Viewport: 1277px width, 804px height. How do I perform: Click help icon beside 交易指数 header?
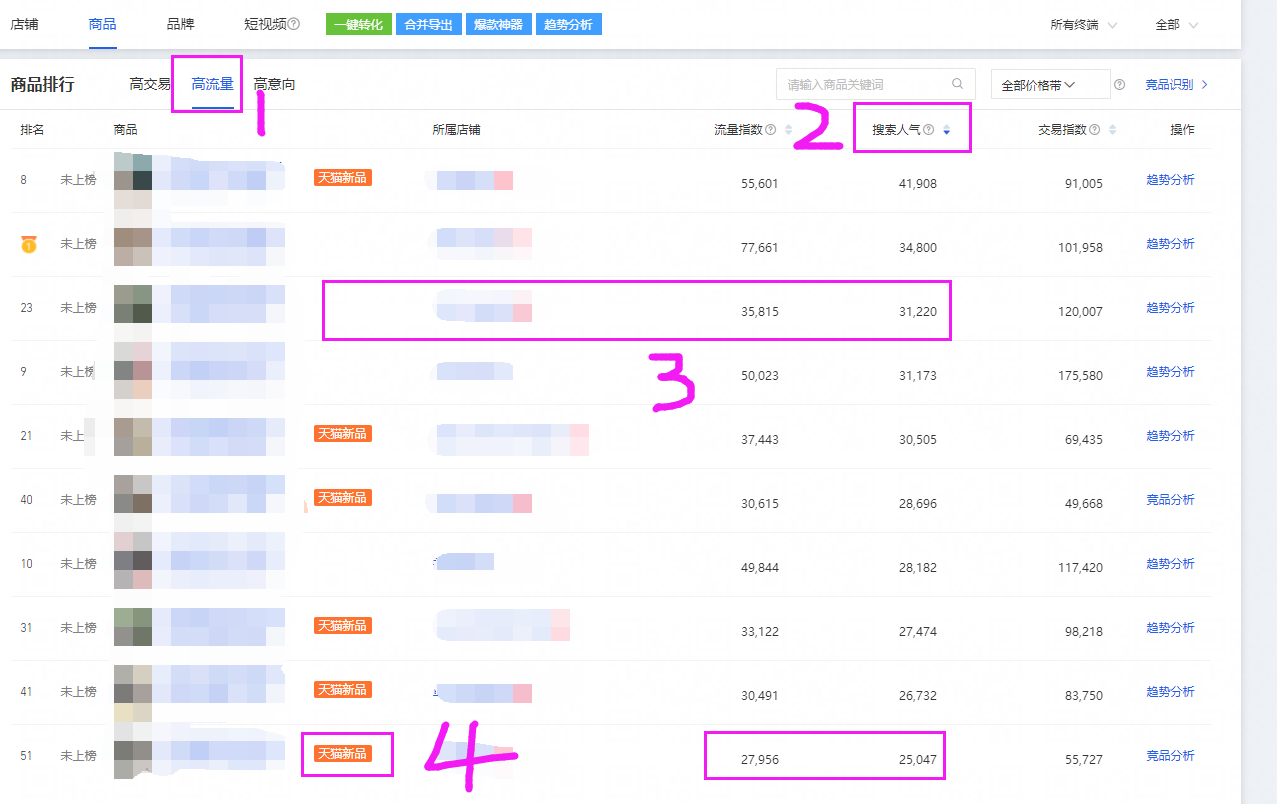click(x=1094, y=130)
